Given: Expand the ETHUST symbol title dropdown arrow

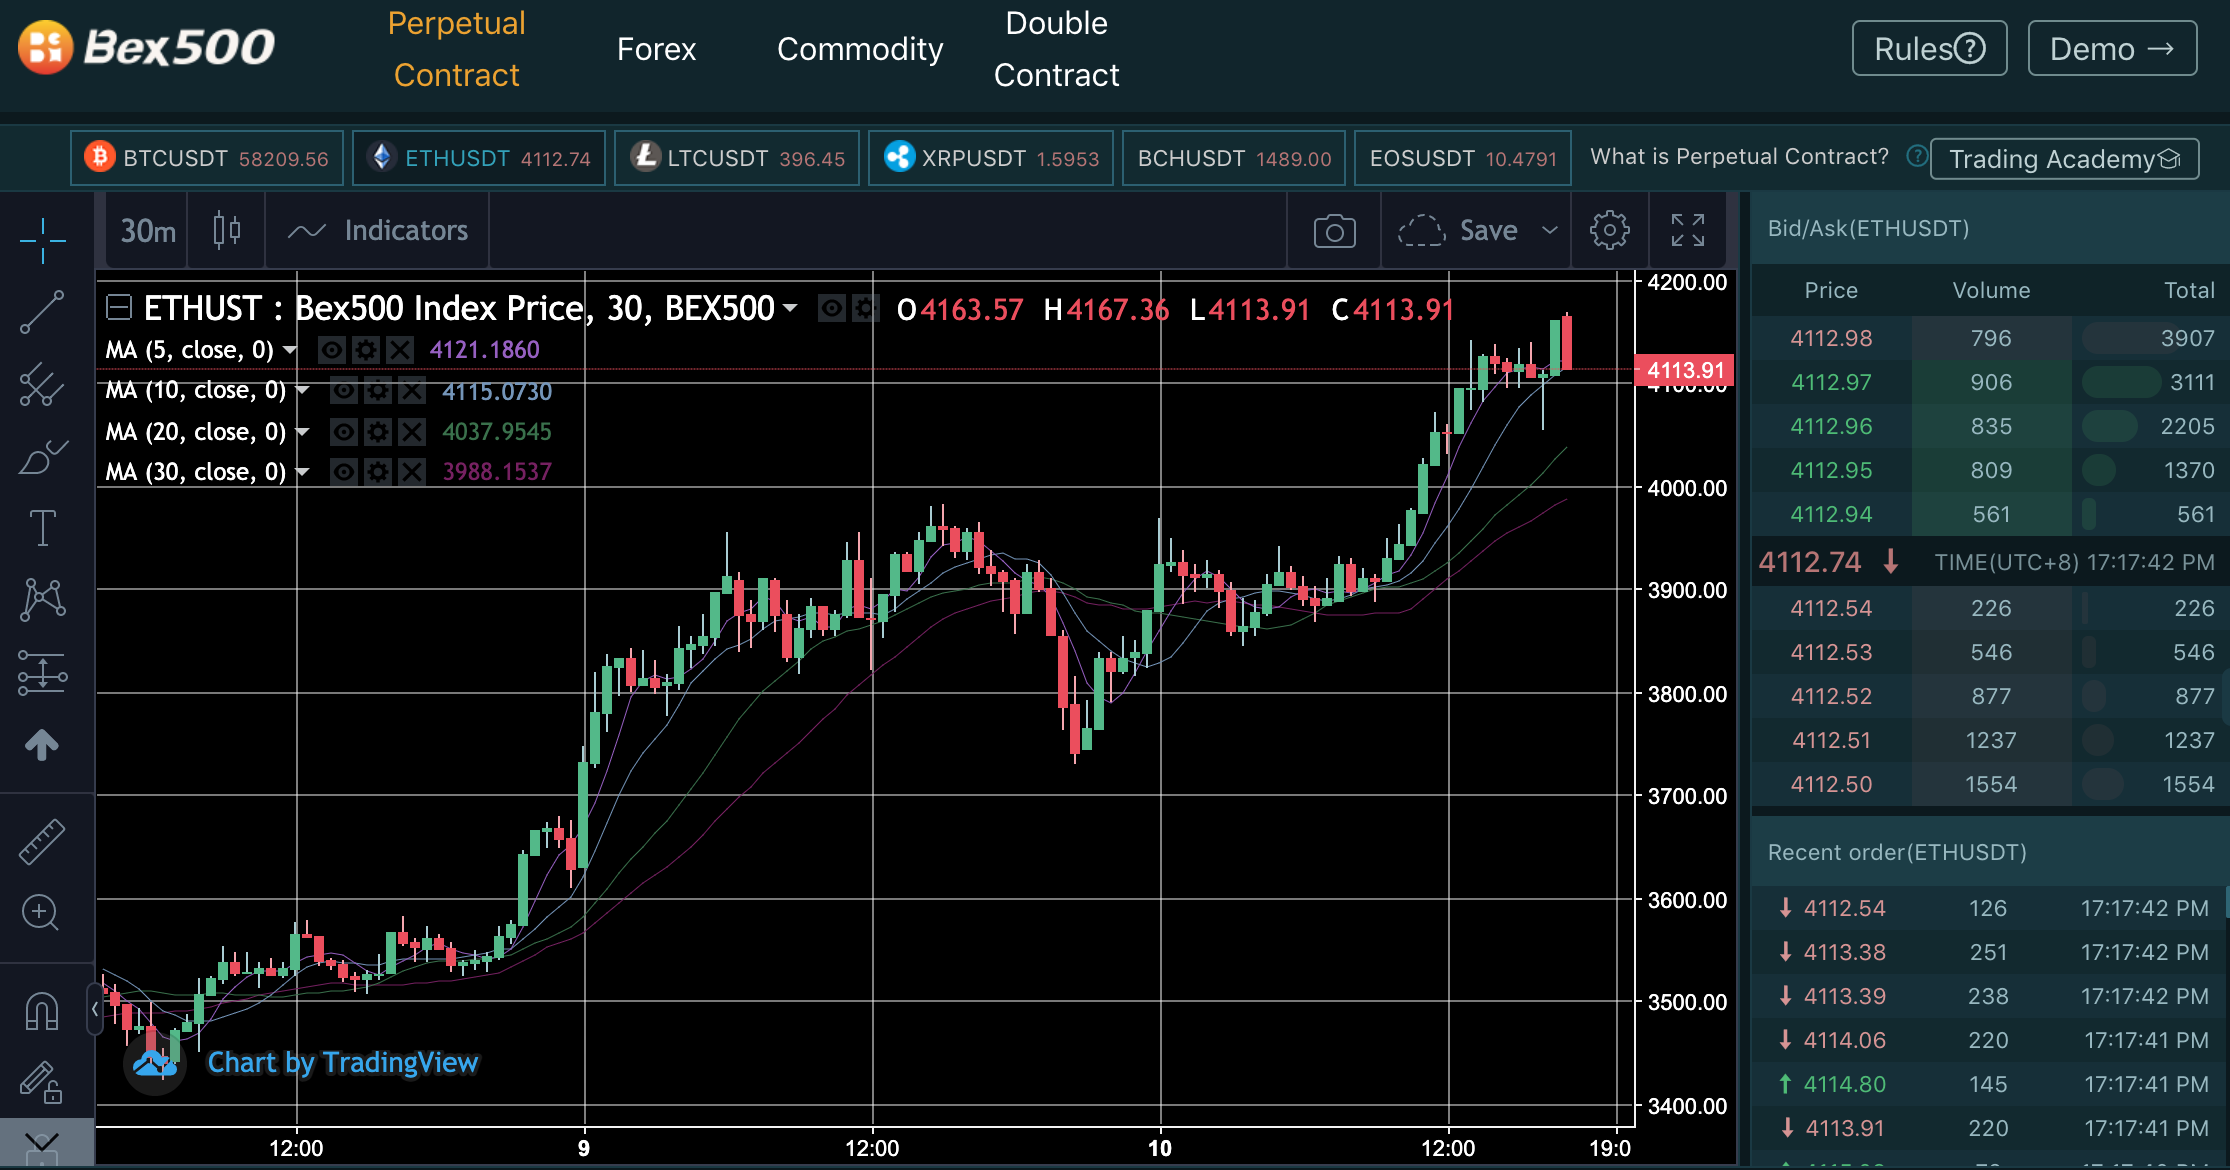Looking at the screenshot, I should [790, 308].
